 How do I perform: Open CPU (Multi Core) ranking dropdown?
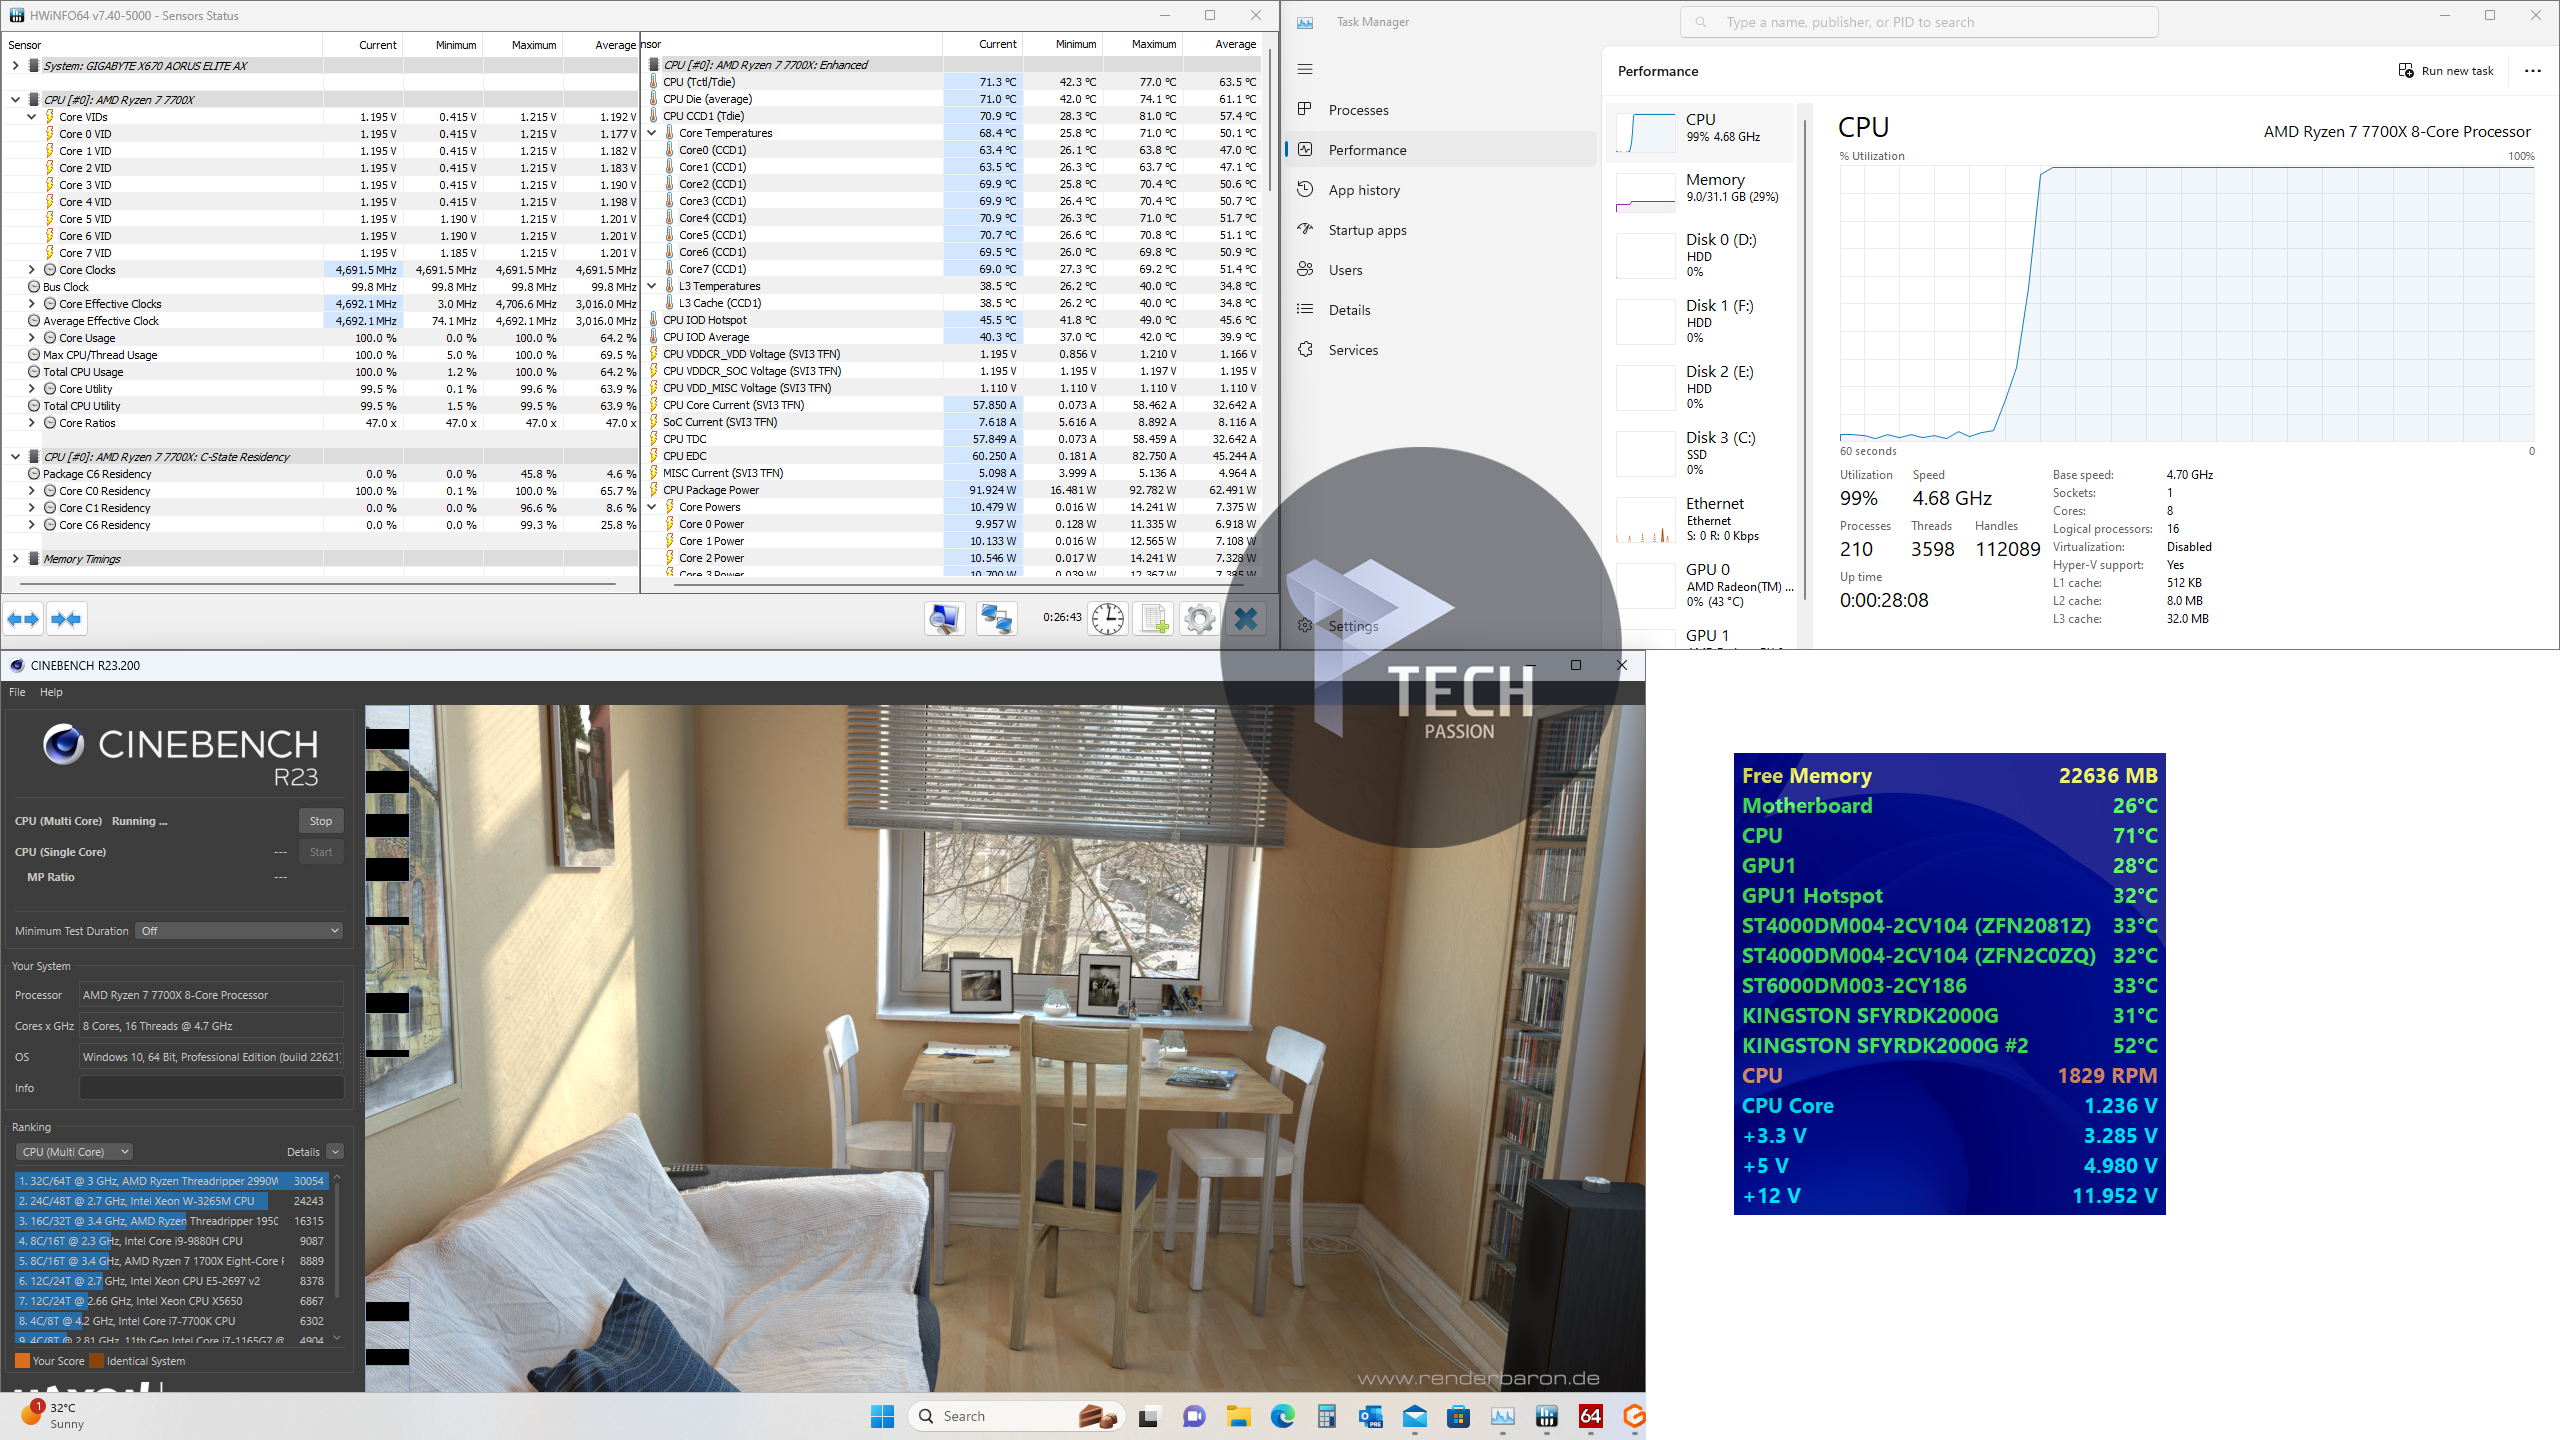coord(75,1152)
